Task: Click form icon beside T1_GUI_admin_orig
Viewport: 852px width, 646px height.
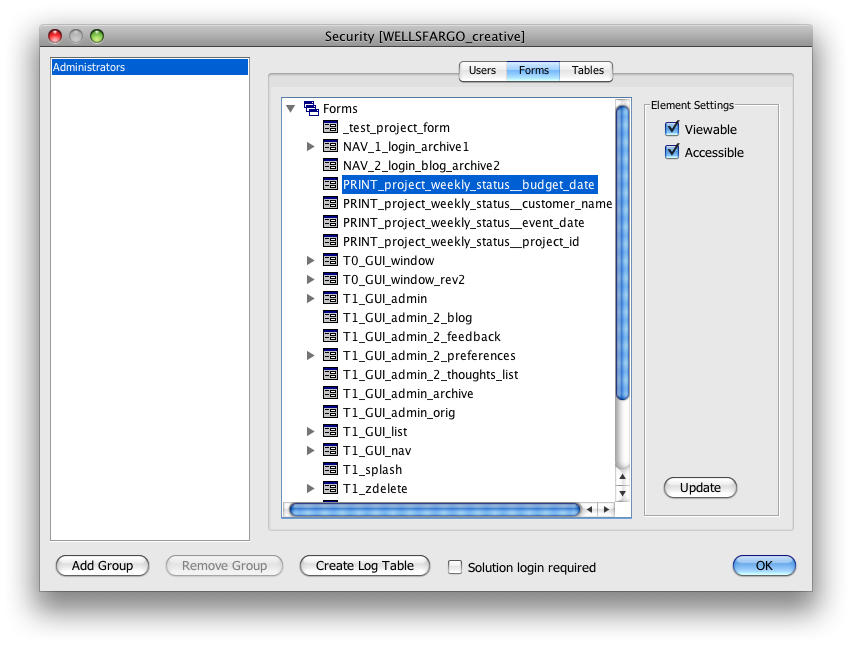Action: pyautogui.click(x=330, y=412)
